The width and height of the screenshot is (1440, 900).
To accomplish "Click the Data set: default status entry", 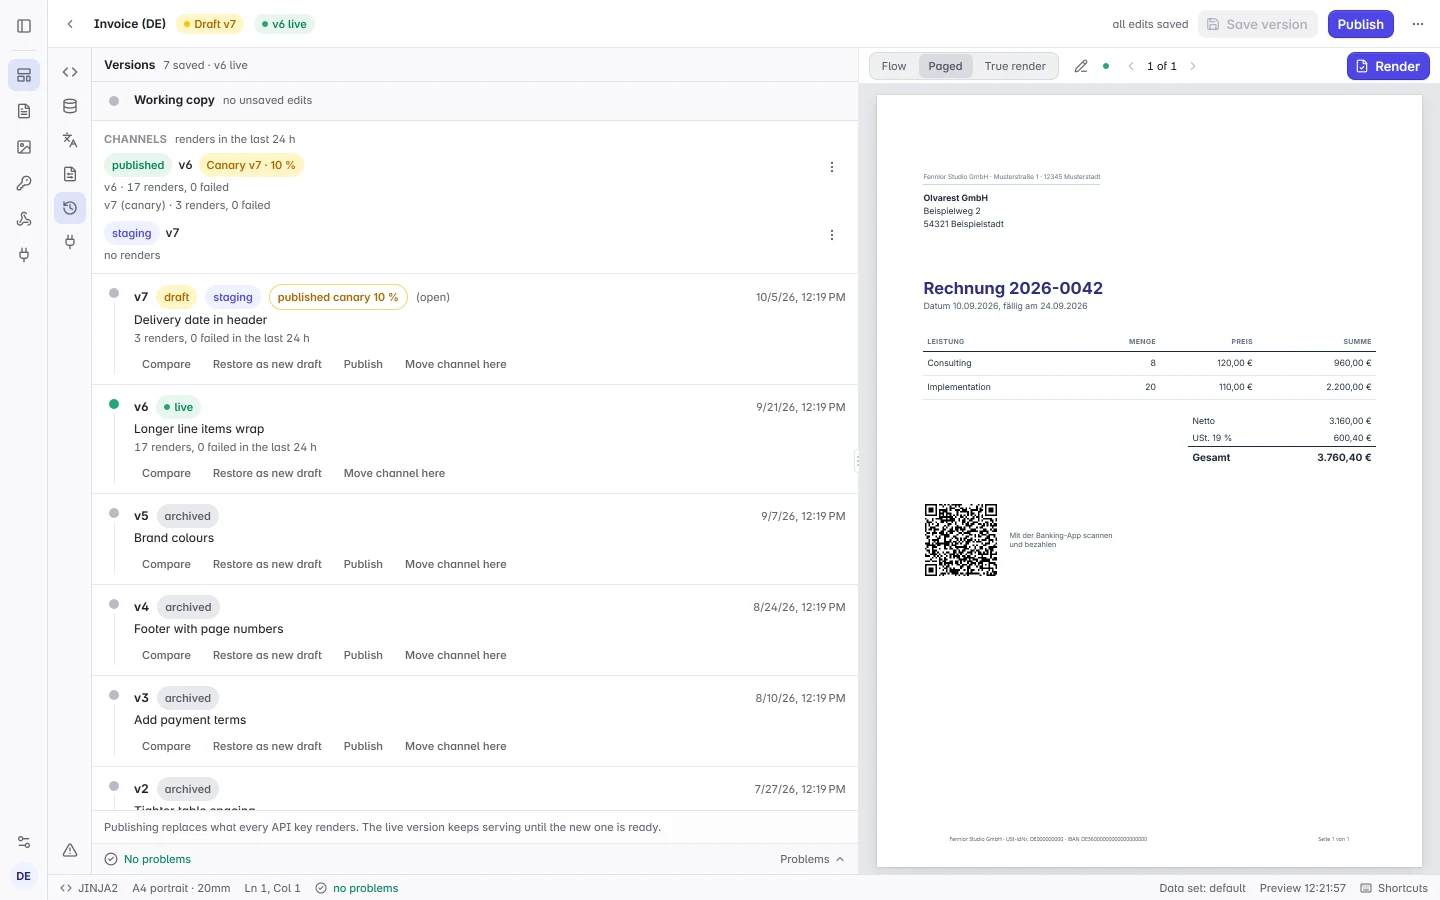I will tap(1203, 888).
